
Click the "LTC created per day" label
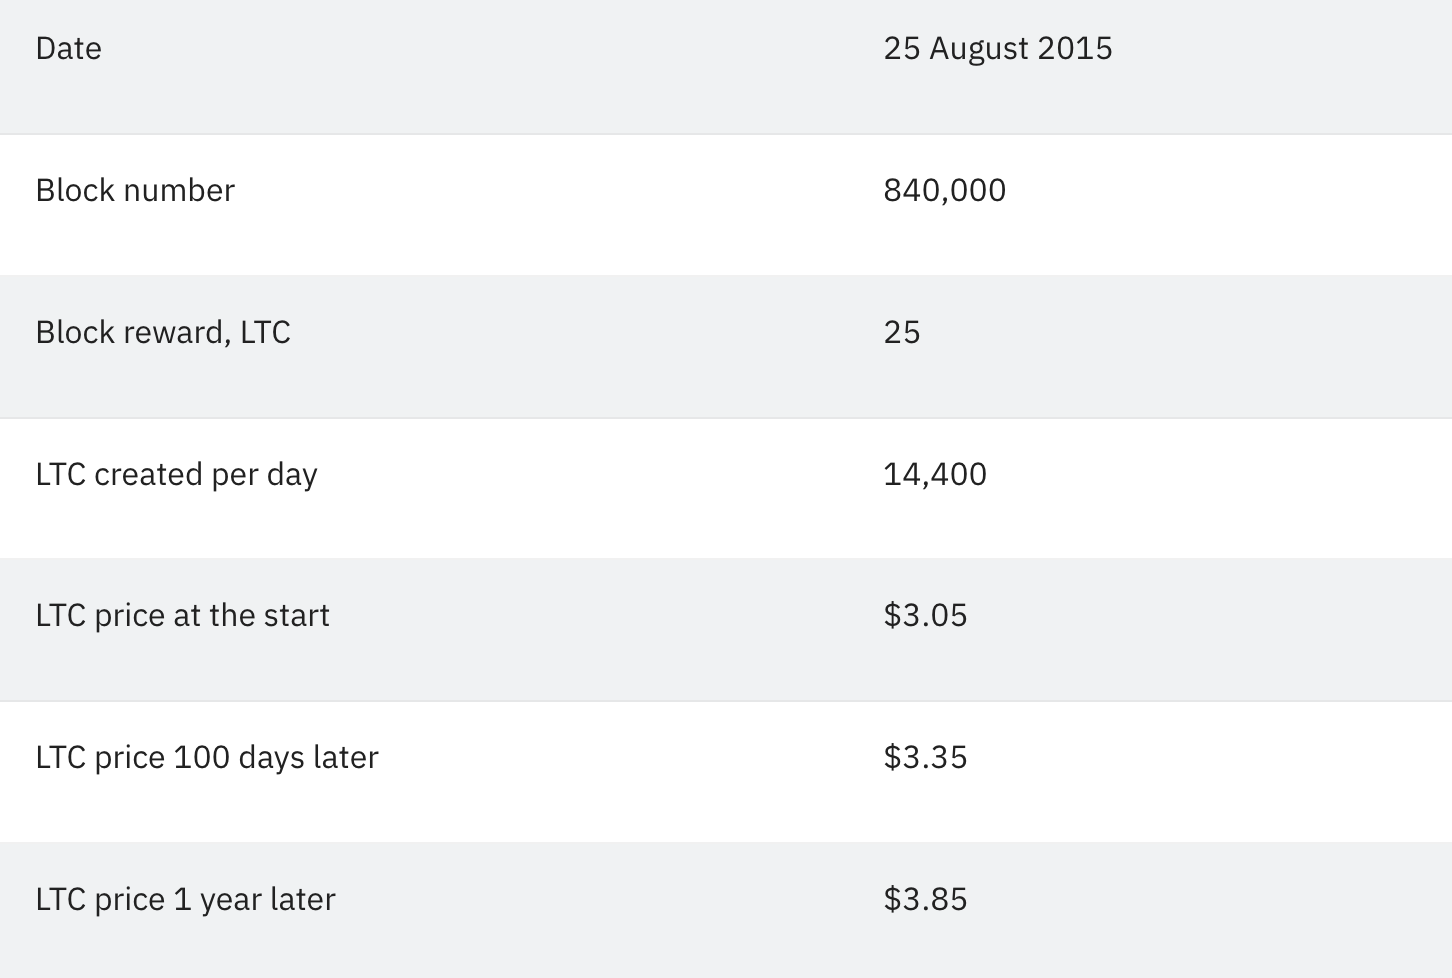click(x=176, y=475)
